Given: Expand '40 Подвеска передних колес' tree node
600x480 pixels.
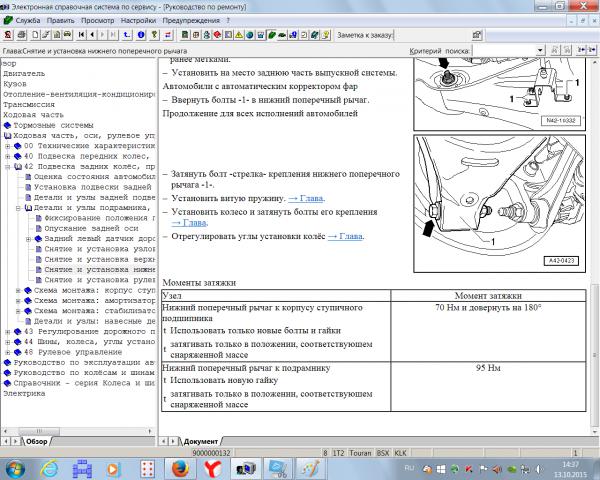Looking at the screenshot, I should pos(7,156).
